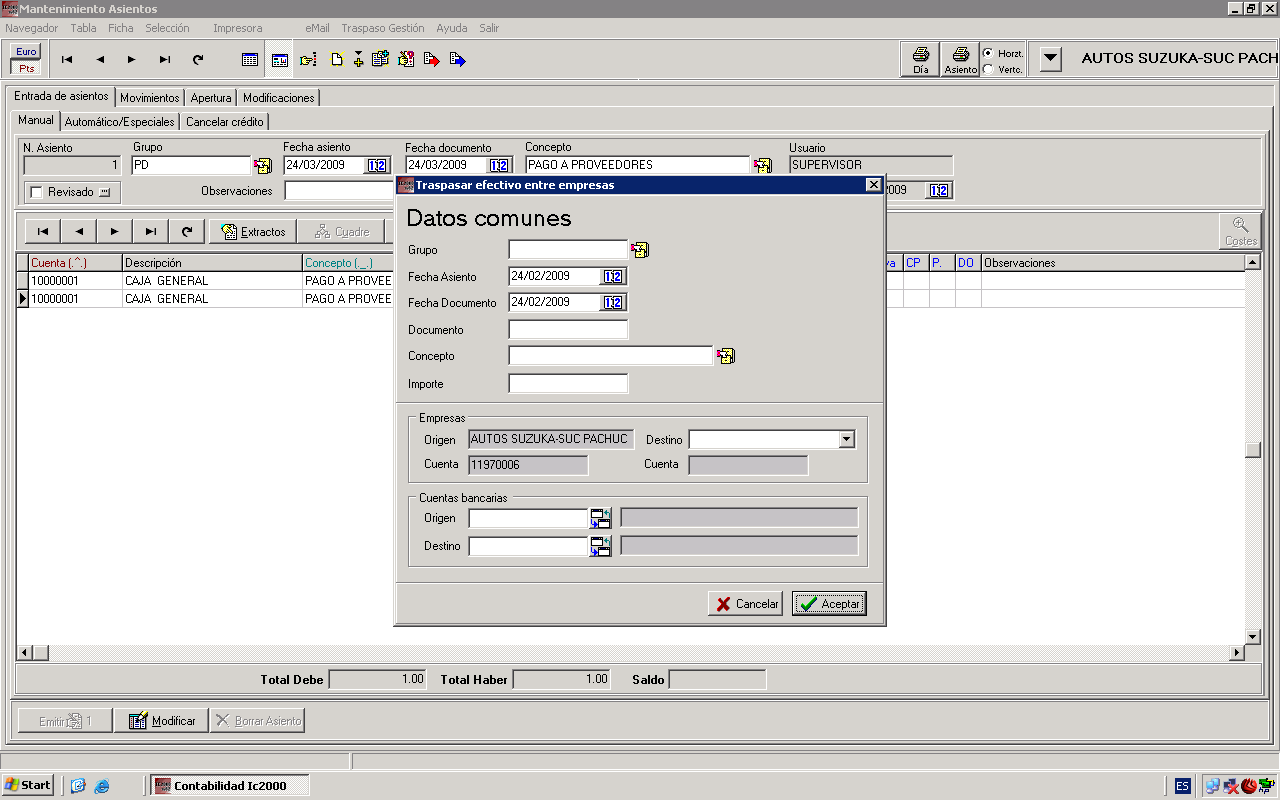
Task: Open the Navegador menu
Action: [32, 28]
